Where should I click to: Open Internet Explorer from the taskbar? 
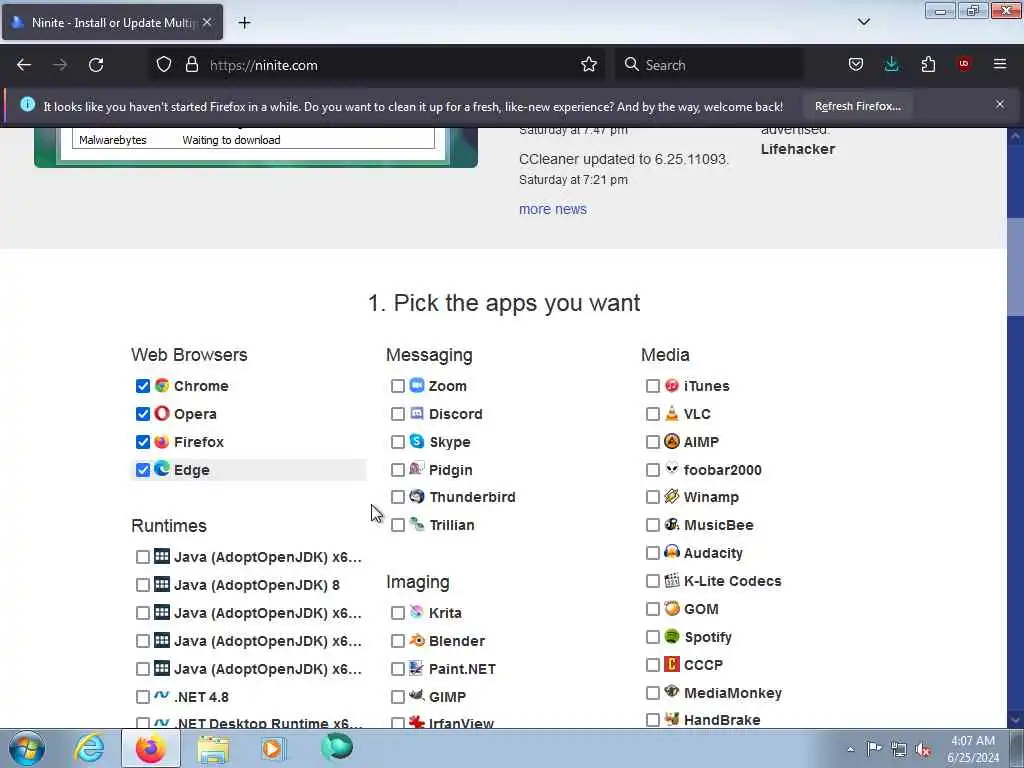click(x=88, y=748)
